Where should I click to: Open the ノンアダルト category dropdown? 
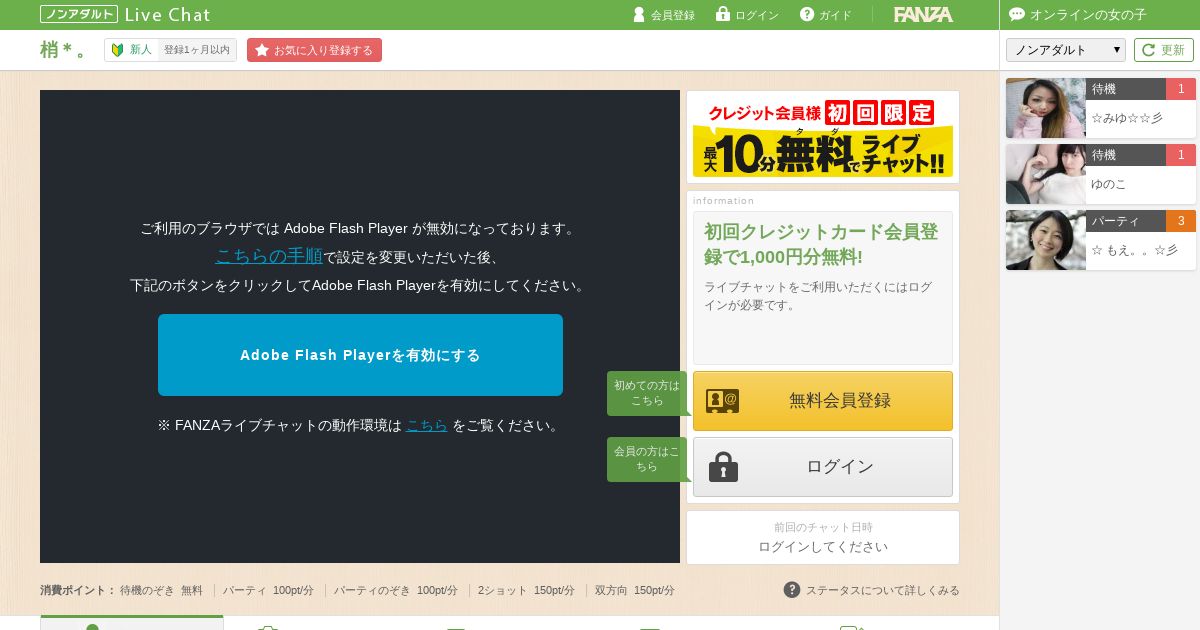point(1066,50)
